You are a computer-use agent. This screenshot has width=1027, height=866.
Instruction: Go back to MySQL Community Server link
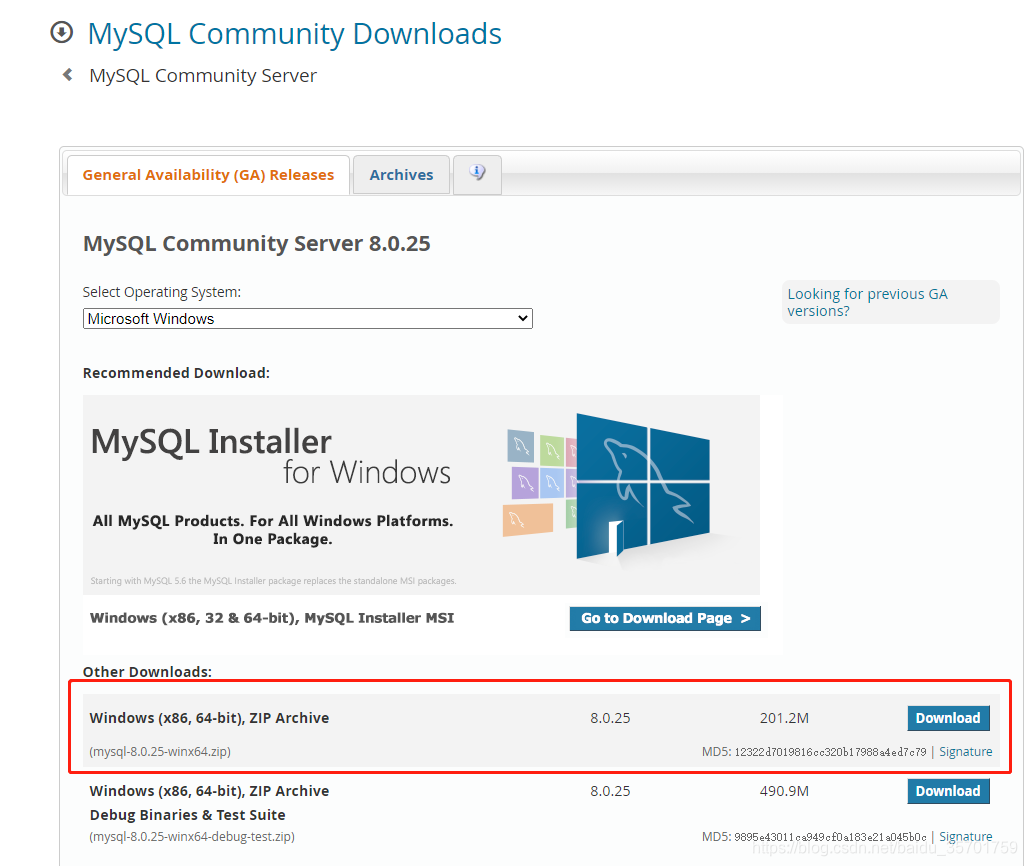click(203, 75)
